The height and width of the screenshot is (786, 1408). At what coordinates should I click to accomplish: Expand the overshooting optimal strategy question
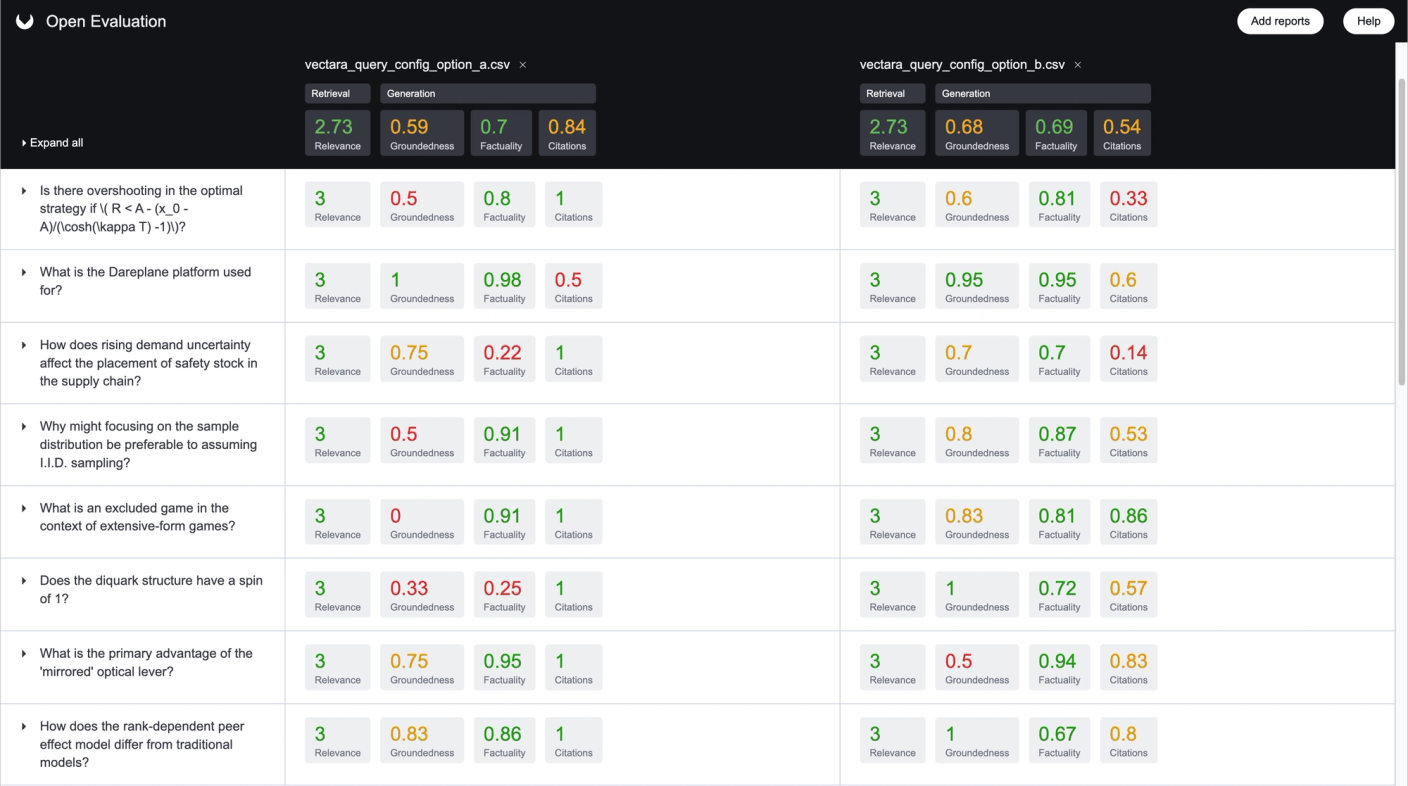24,191
